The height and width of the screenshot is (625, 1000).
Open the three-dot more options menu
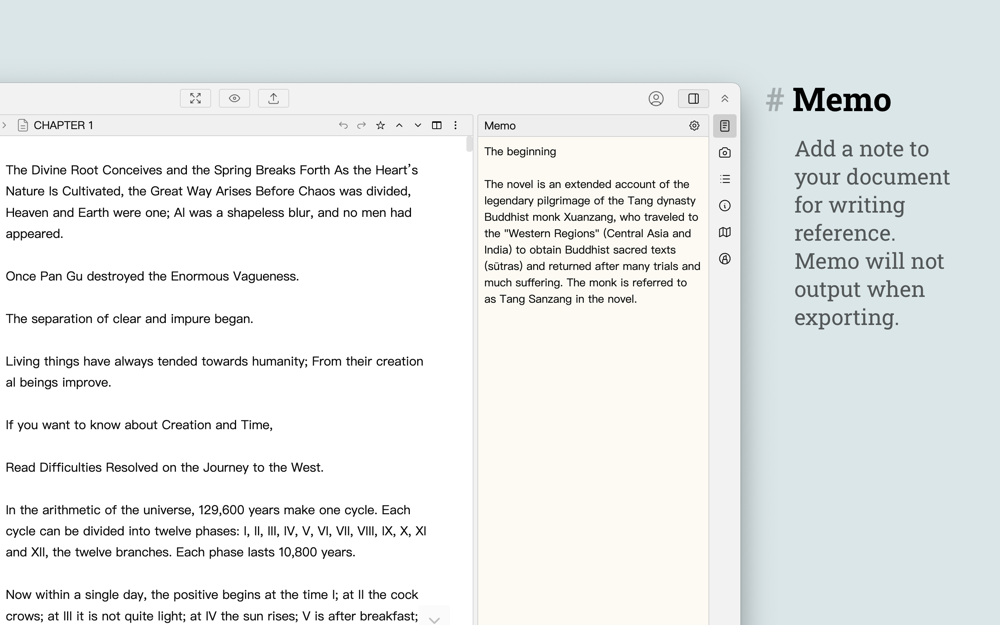(455, 125)
